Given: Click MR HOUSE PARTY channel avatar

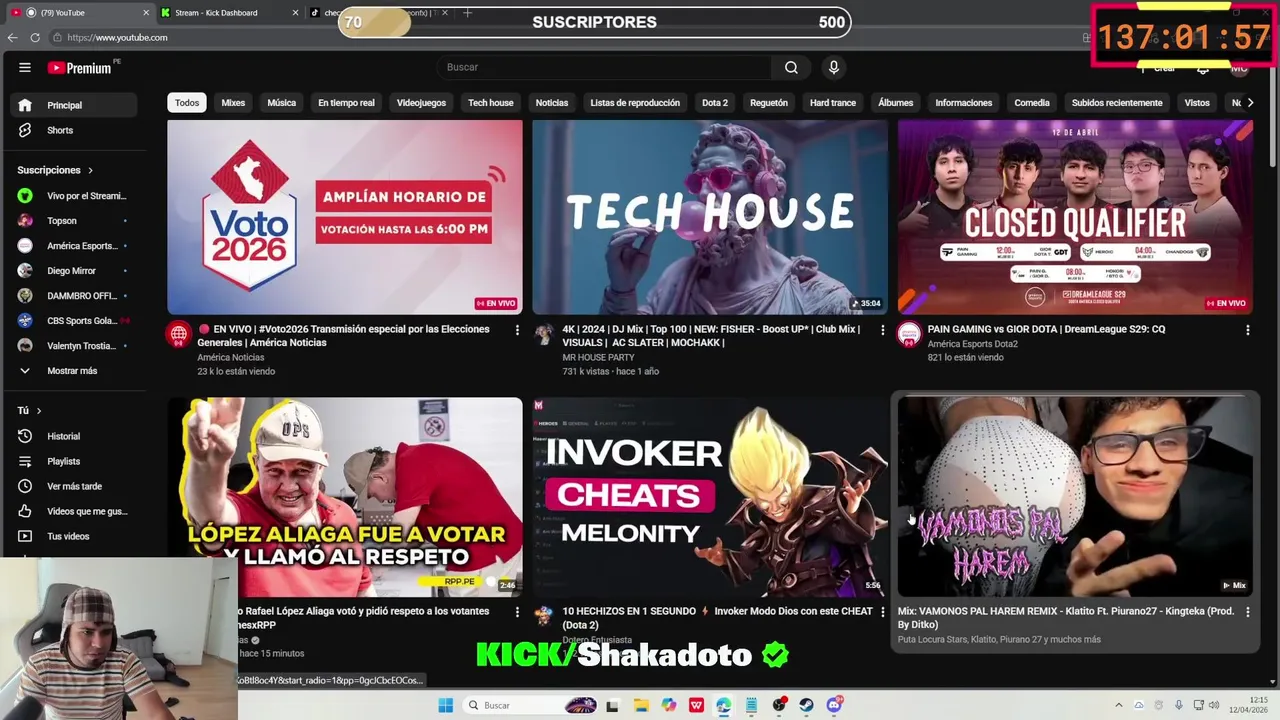Looking at the screenshot, I should [544, 334].
